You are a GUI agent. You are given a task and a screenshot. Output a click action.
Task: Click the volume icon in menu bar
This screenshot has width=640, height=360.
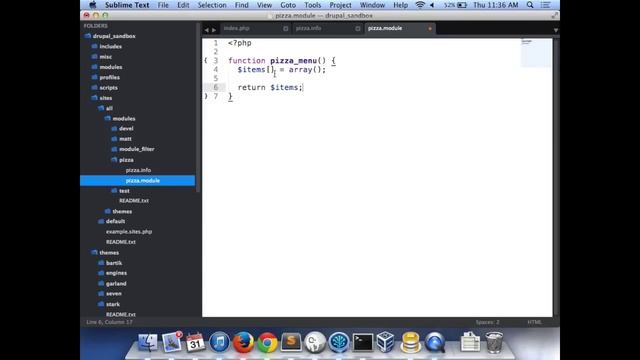pos(432,5)
